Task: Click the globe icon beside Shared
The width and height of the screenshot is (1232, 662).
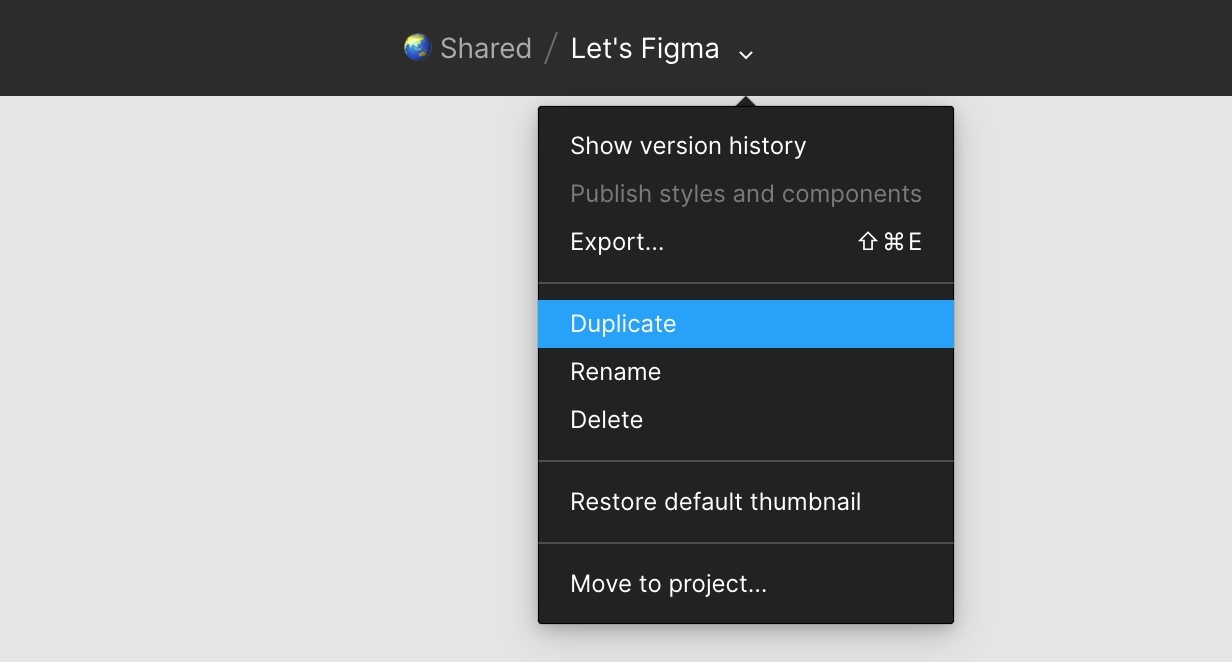Action: [x=417, y=47]
